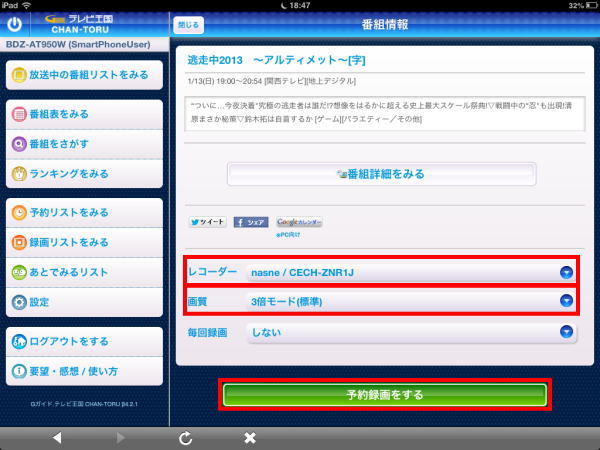Screen dimensions: 600x450
Task: Click the yellow icon beside 放送中の番組リストをみる
Action: tap(19, 75)
